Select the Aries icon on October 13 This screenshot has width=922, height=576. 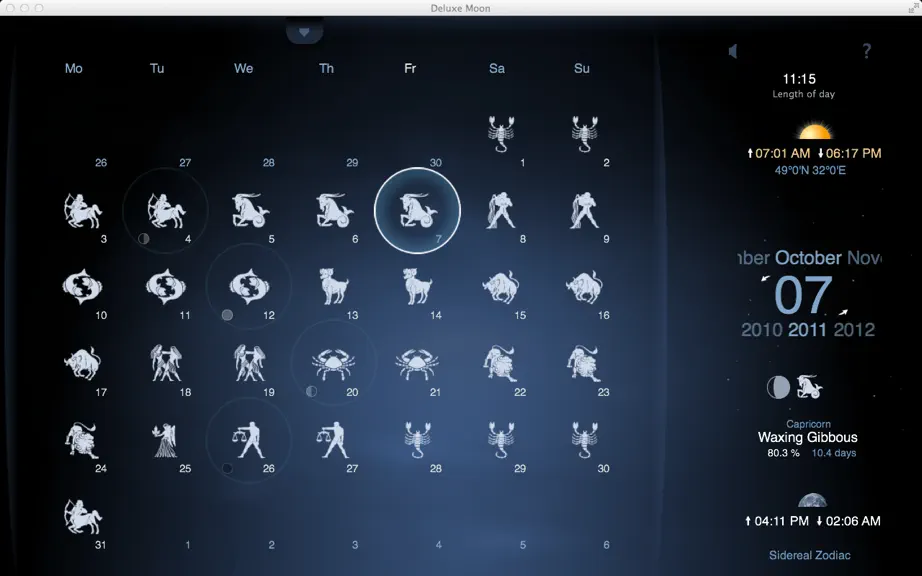coord(333,286)
